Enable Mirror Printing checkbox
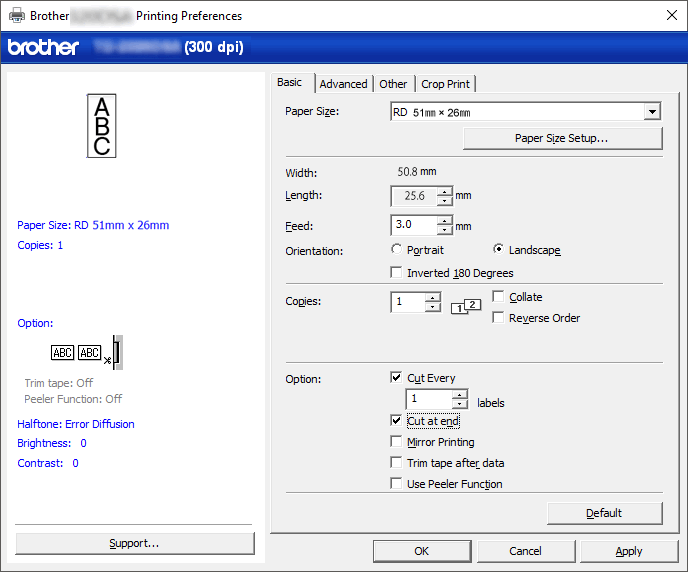Image resolution: width=688 pixels, height=572 pixels. coord(397,442)
